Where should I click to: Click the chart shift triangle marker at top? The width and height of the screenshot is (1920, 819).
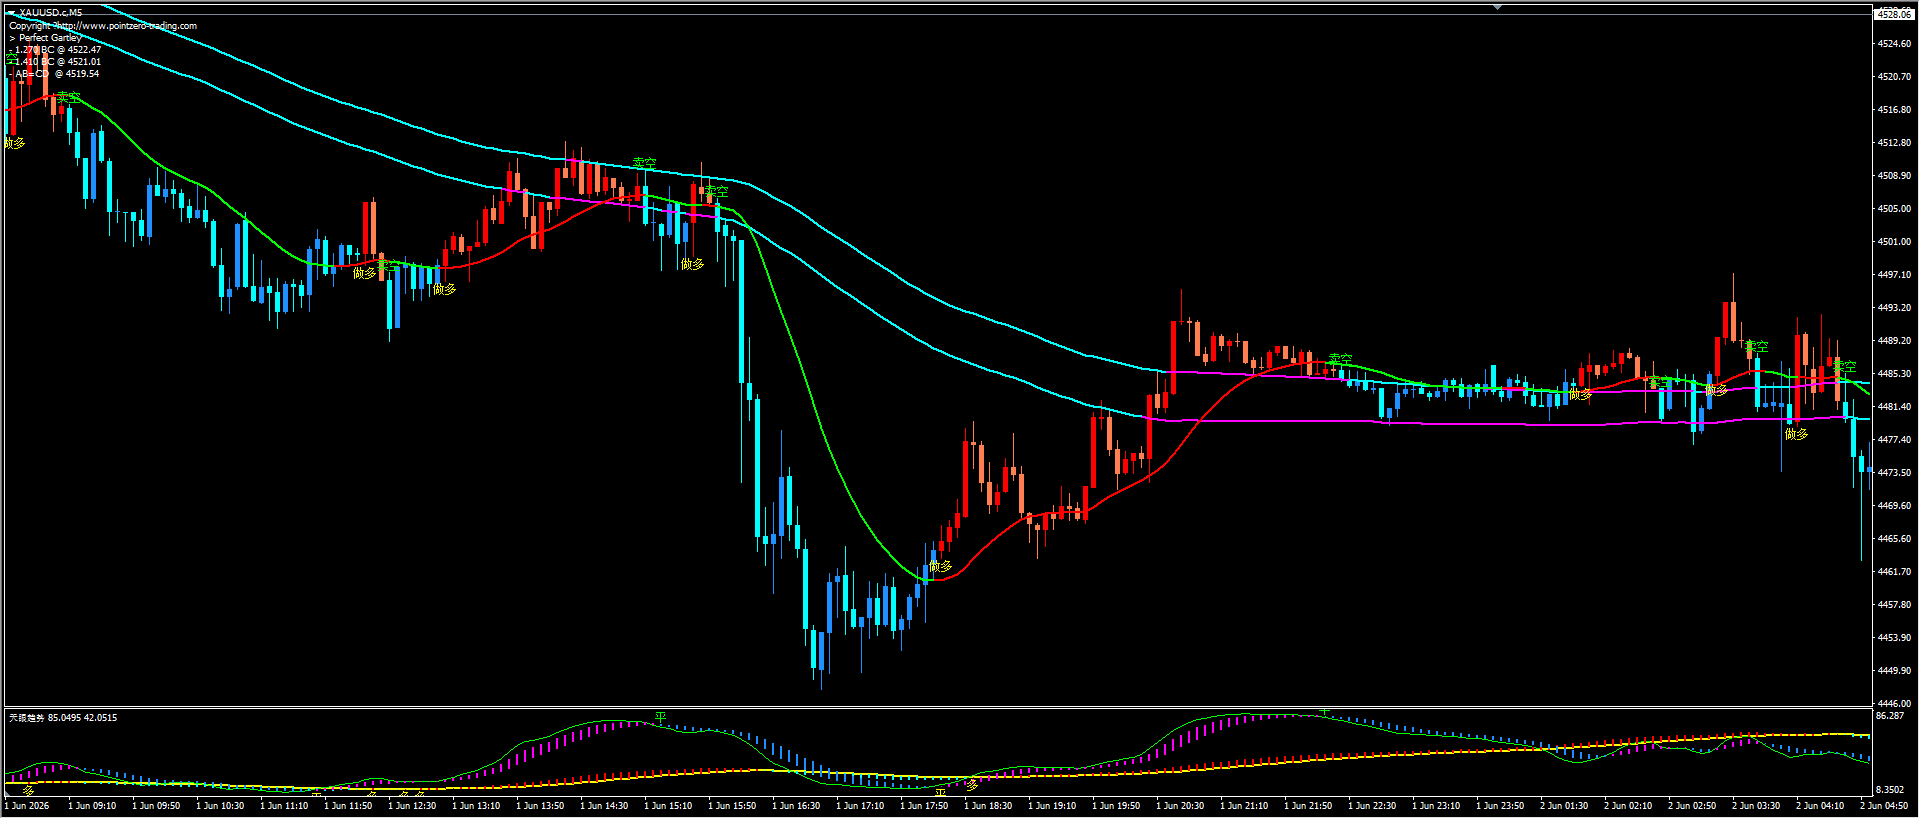(x=1498, y=7)
